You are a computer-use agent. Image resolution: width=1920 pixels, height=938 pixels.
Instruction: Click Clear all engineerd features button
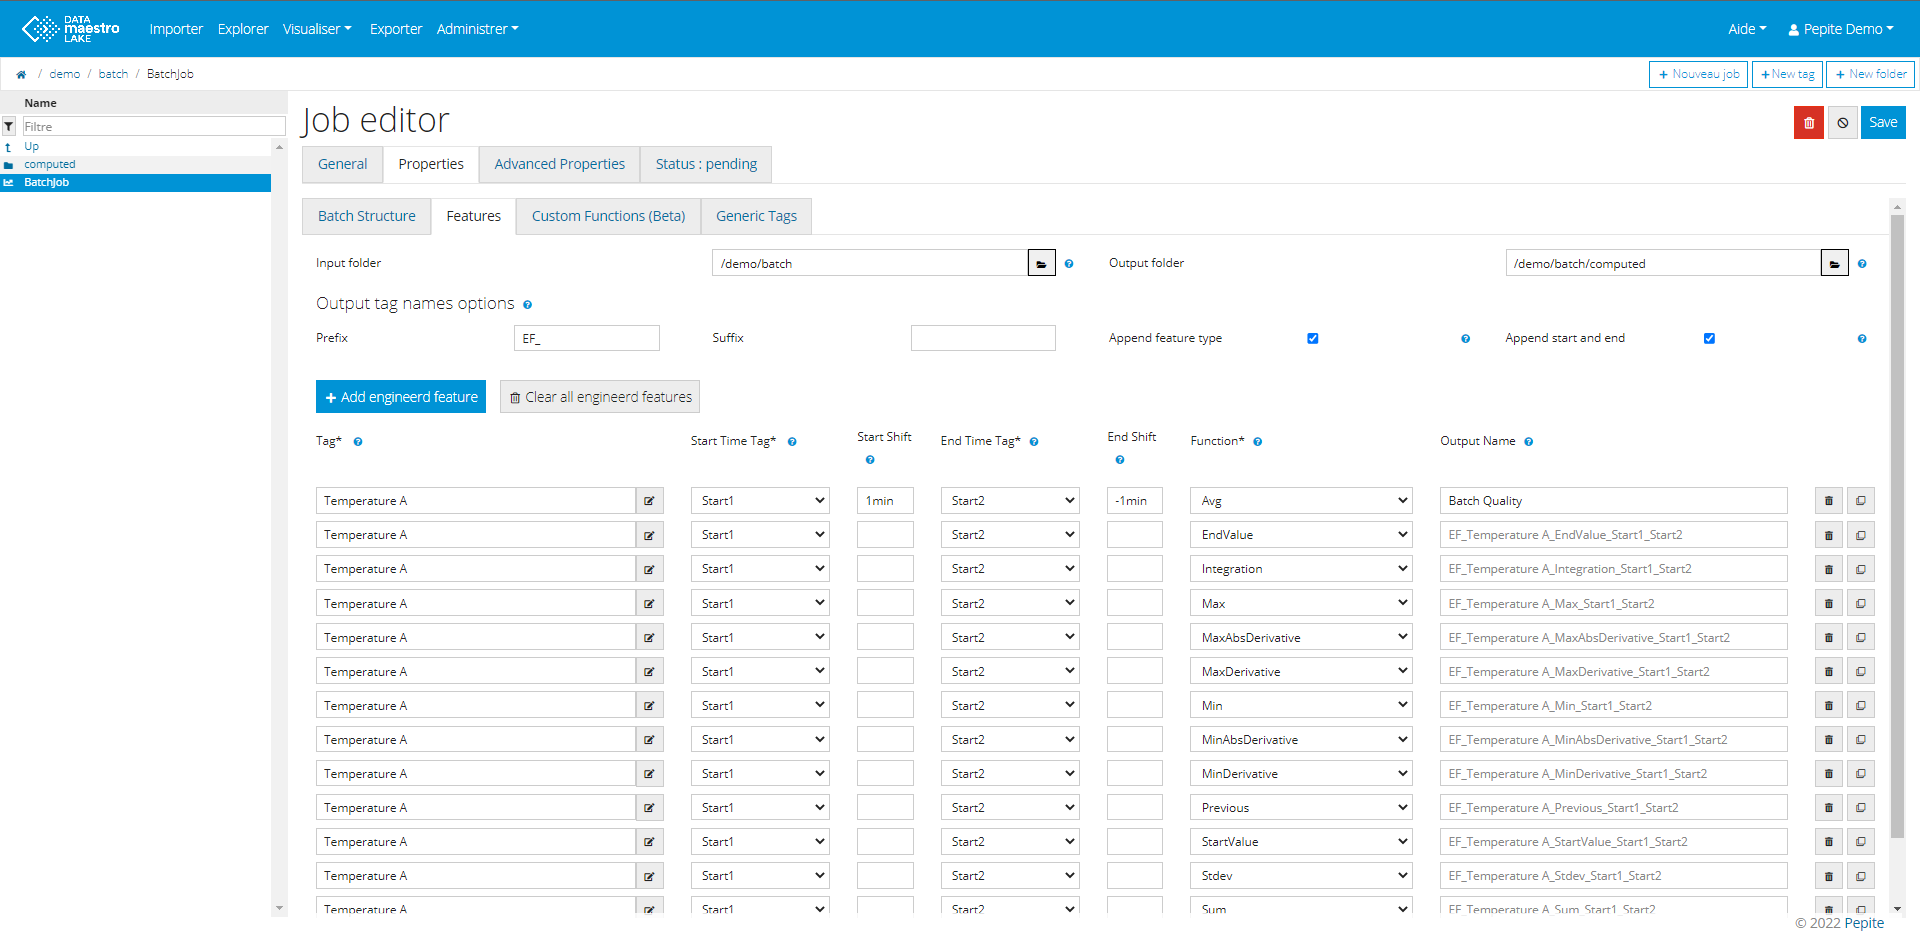[x=600, y=397]
